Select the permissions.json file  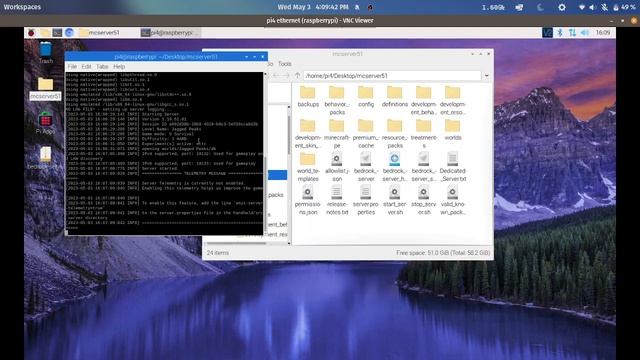click(308, 200)
